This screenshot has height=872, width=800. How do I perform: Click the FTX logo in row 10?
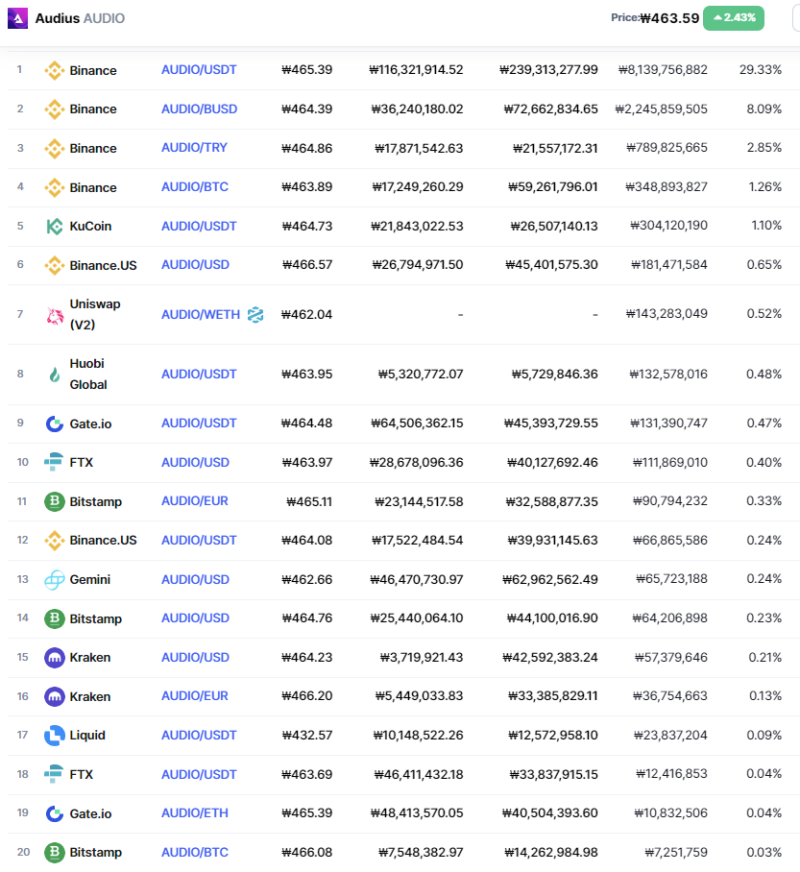click(53, 462)
